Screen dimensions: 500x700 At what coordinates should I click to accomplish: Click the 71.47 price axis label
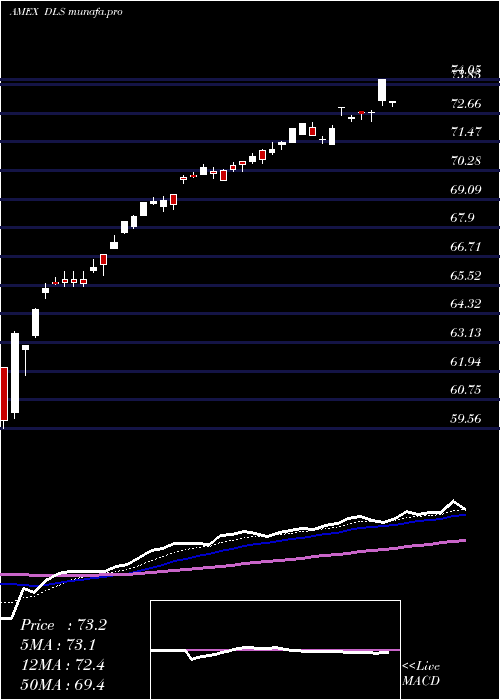[466, 132]
